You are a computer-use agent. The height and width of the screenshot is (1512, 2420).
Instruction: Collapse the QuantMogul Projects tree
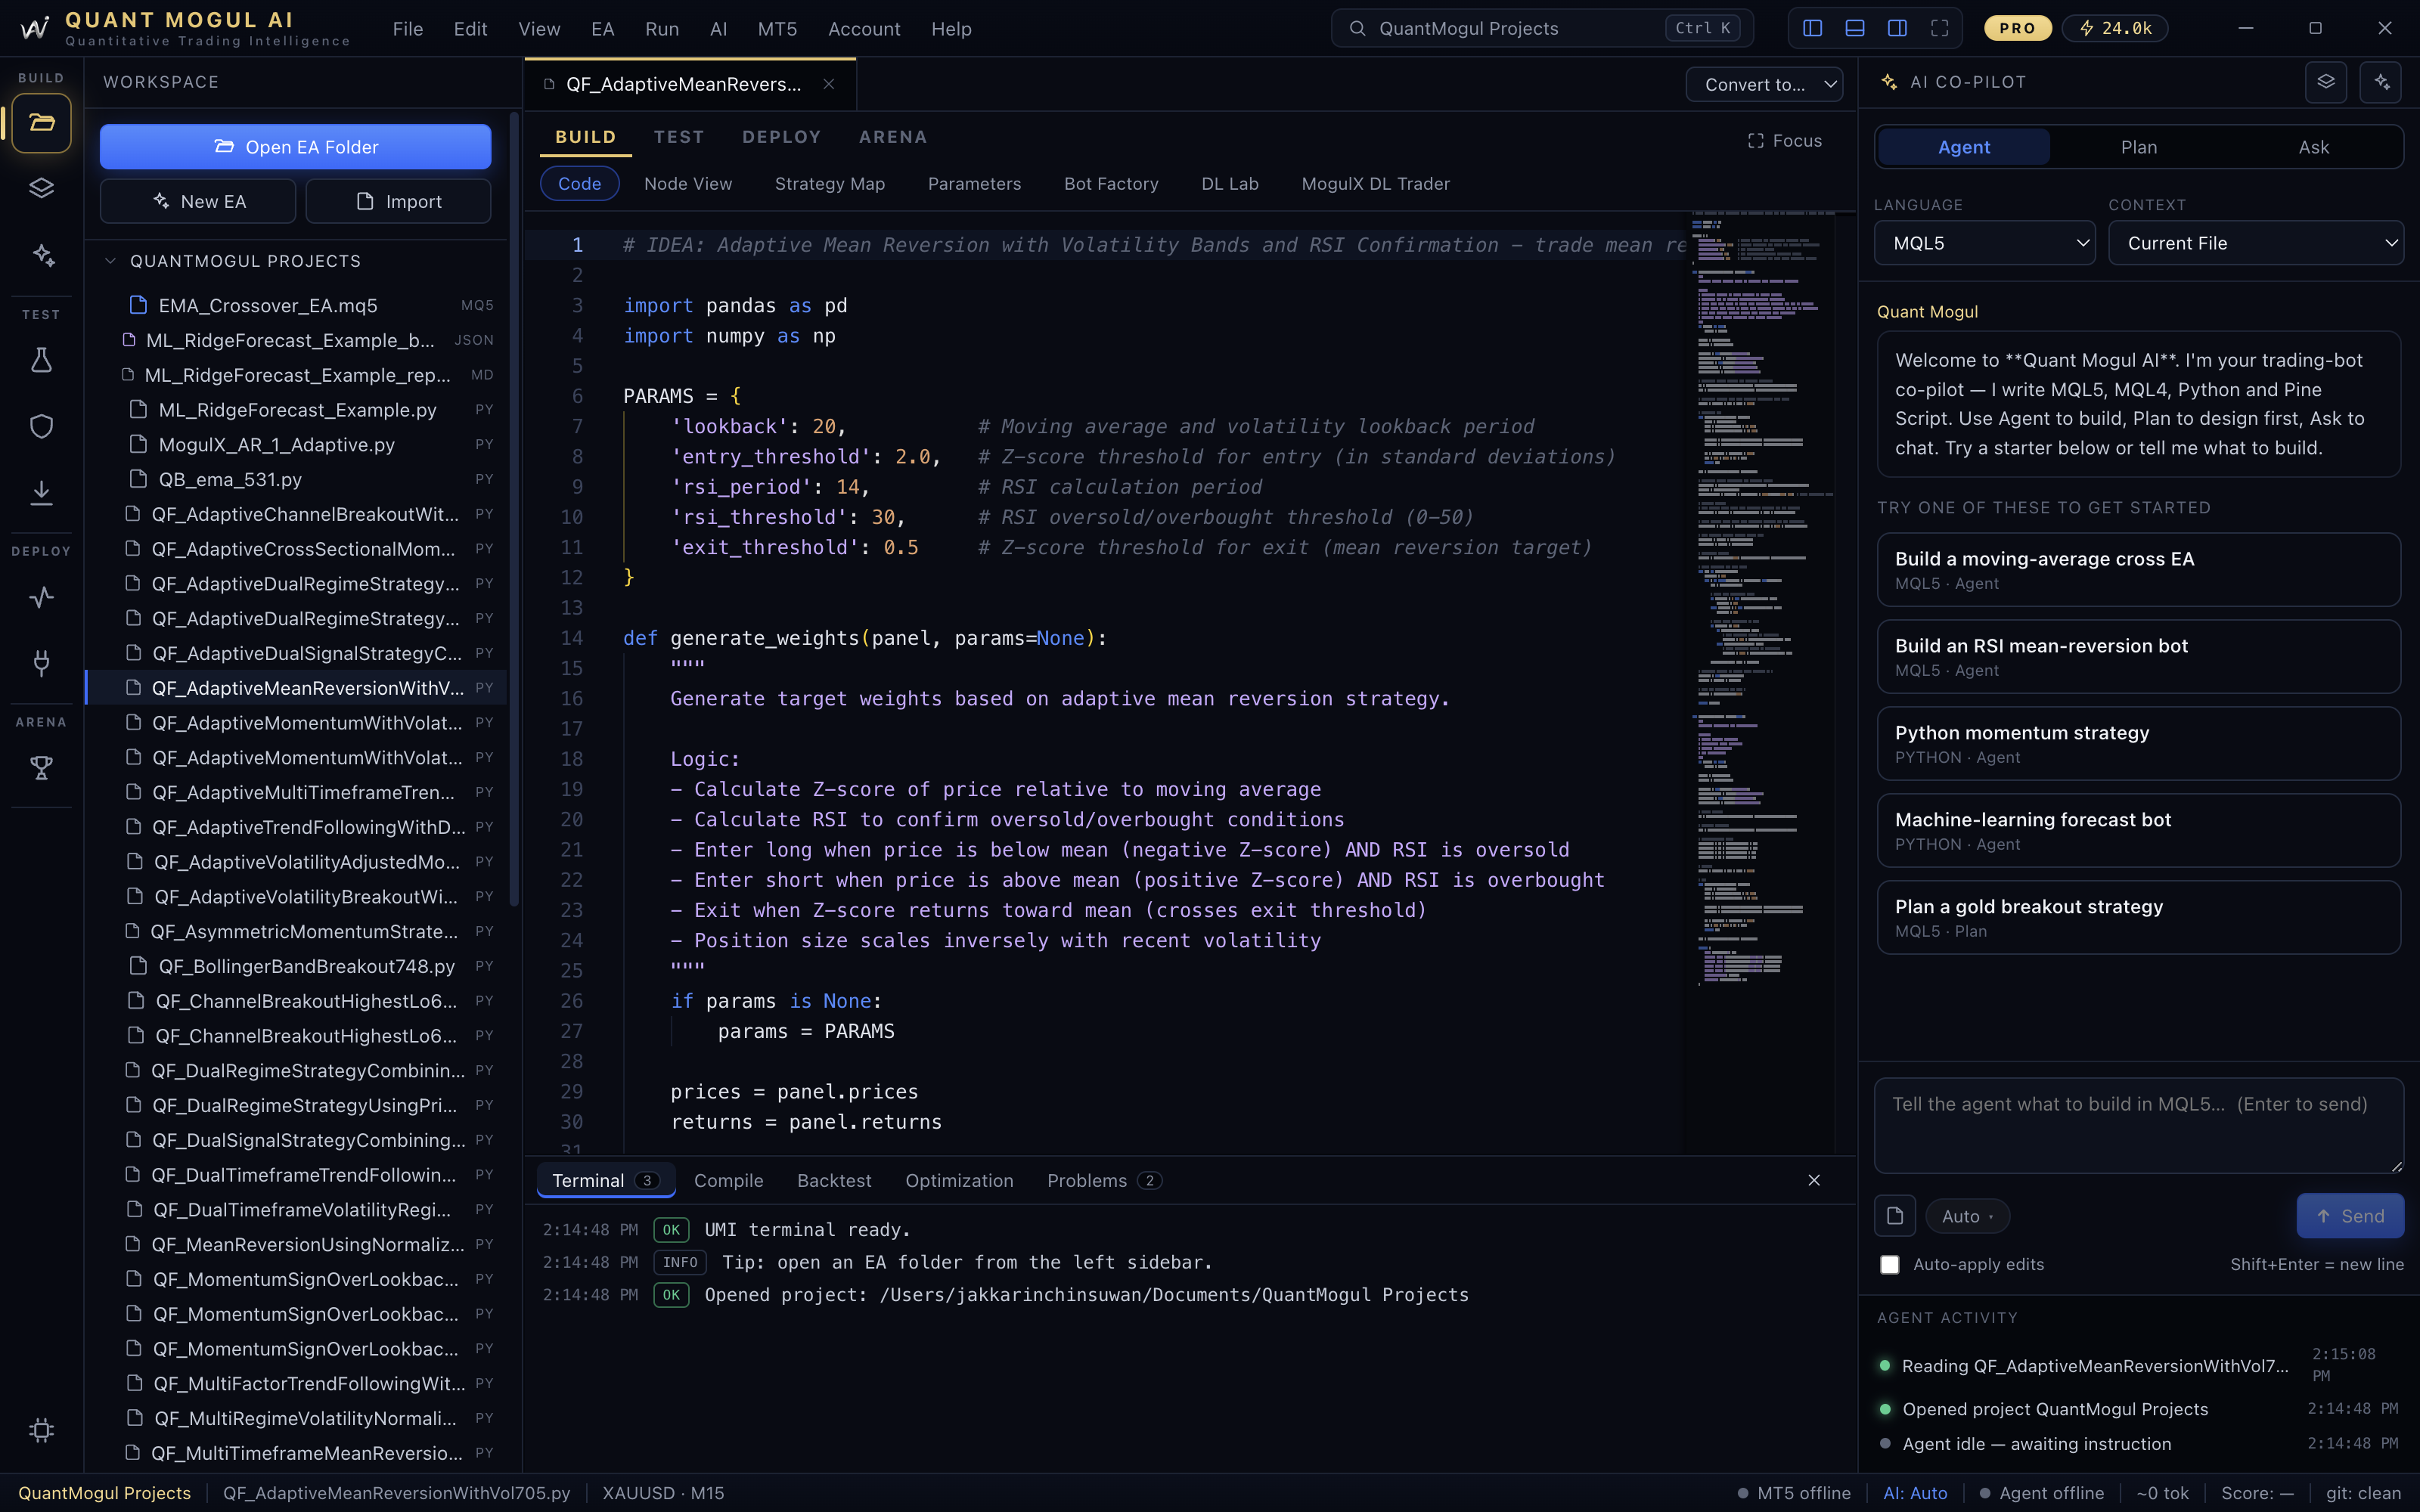pyautogui.click(x=111, y=261)
